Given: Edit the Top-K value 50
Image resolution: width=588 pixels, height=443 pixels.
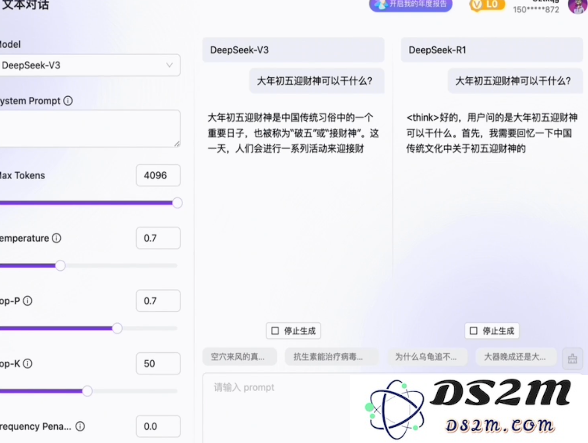Looking at the screenshot, I should (158, 363).
